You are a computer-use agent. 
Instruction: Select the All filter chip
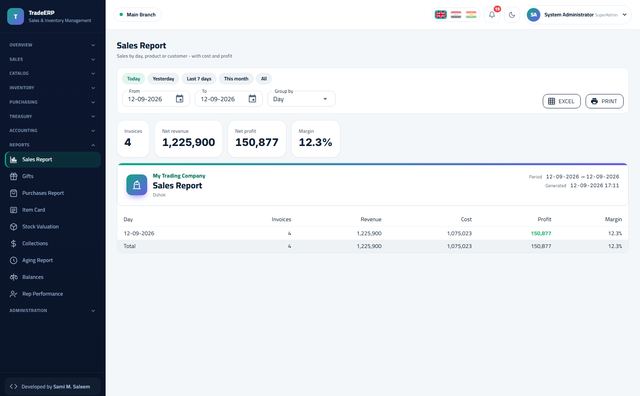pos(264,79)
